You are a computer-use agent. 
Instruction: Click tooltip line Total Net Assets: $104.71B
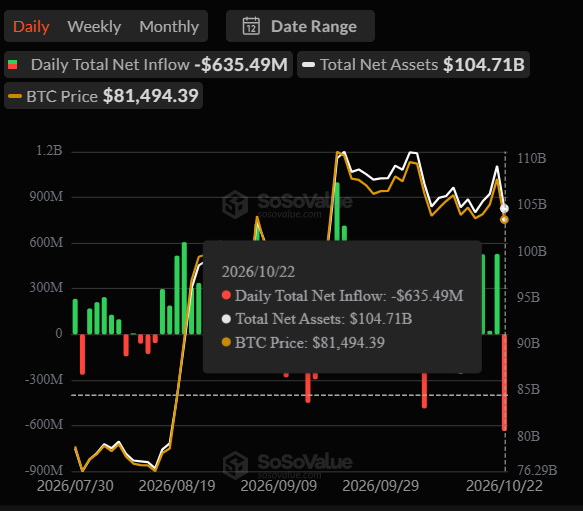(x=317, y=319)
